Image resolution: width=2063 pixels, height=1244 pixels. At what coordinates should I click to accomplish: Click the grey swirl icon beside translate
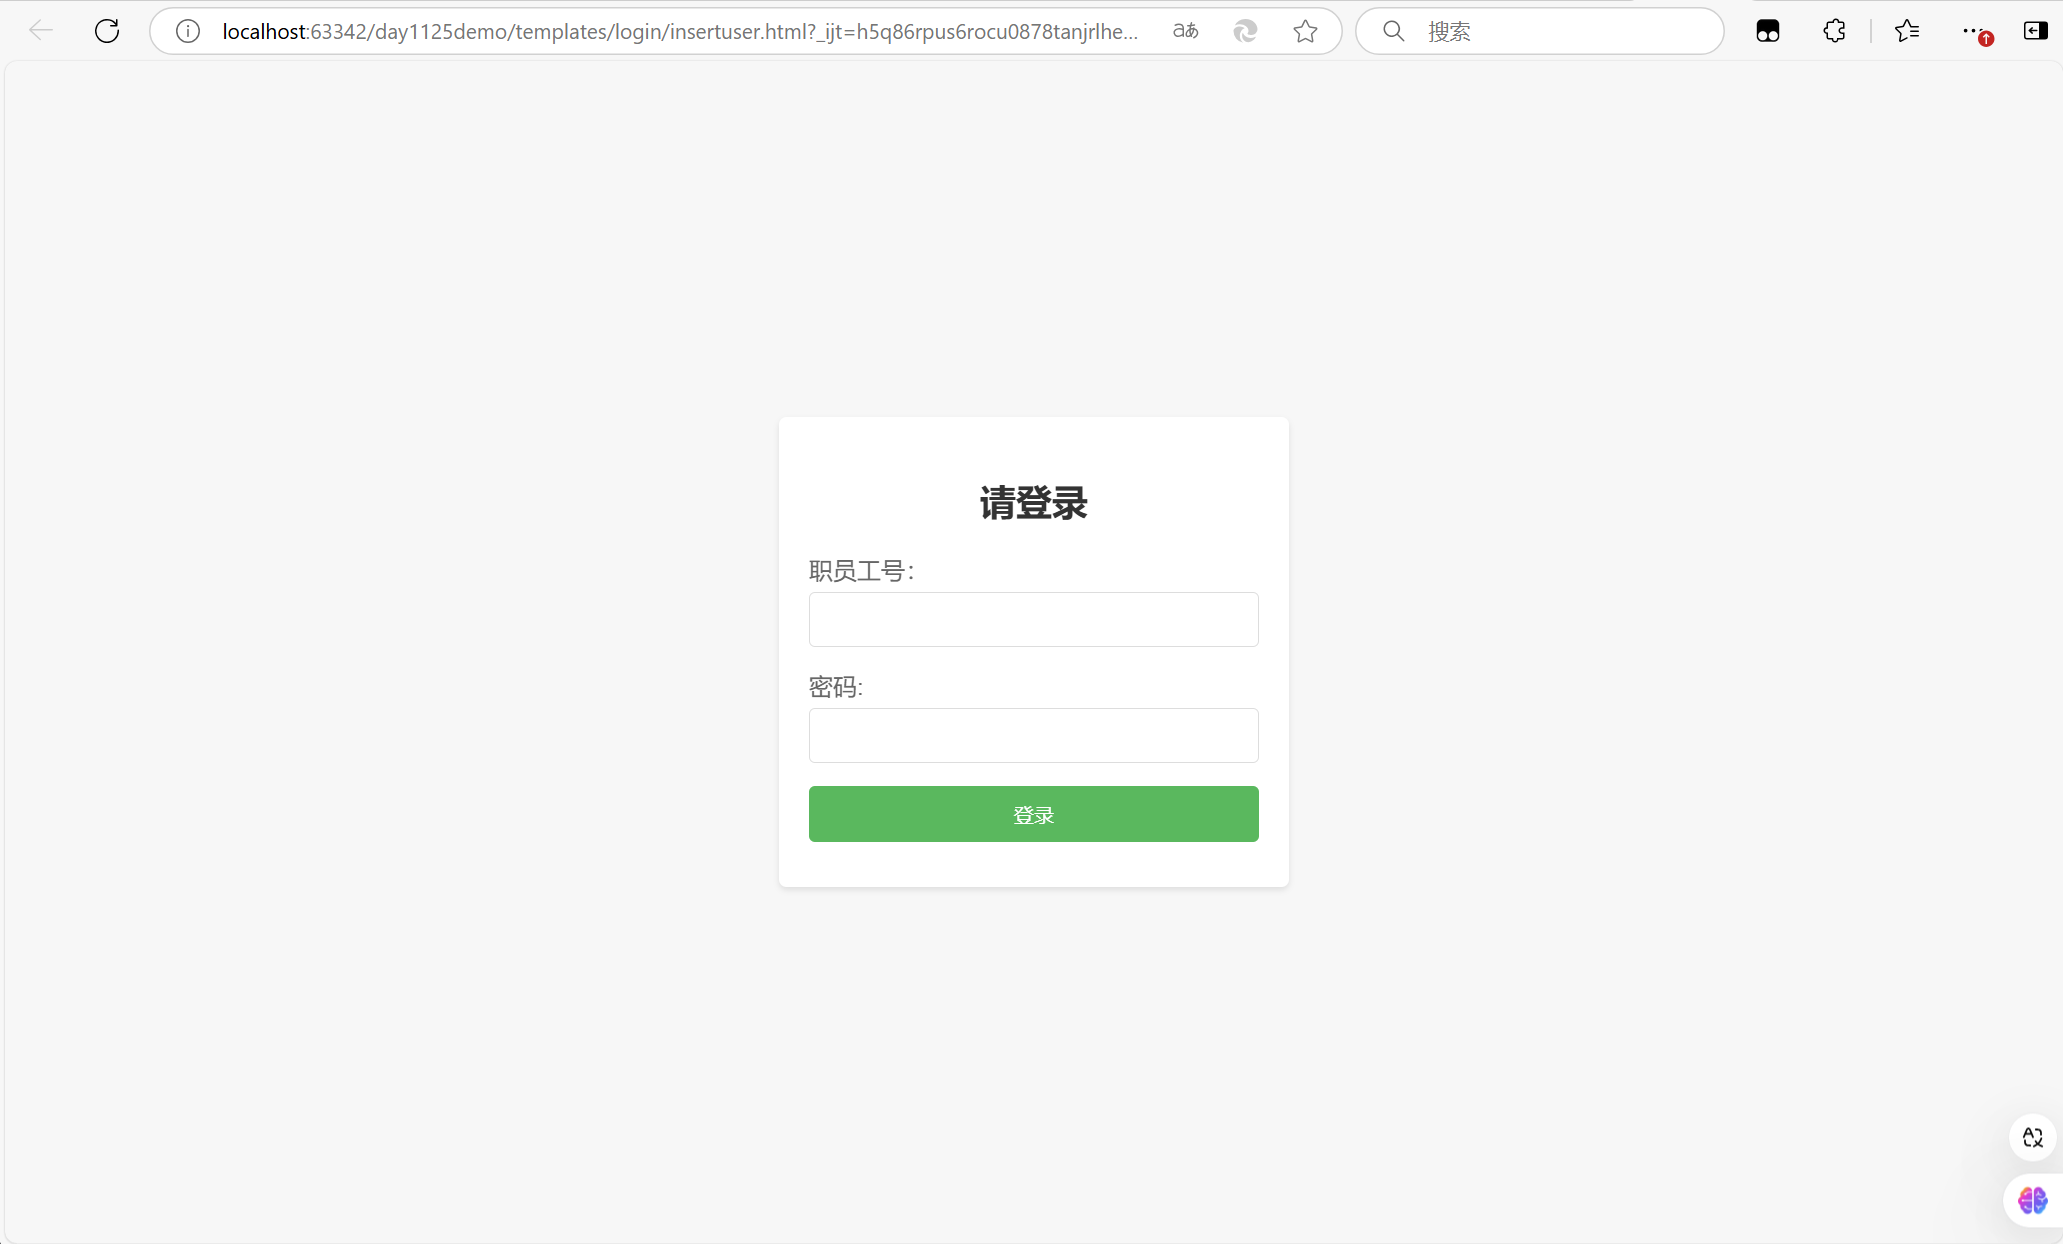click(x=1245, y=31)
